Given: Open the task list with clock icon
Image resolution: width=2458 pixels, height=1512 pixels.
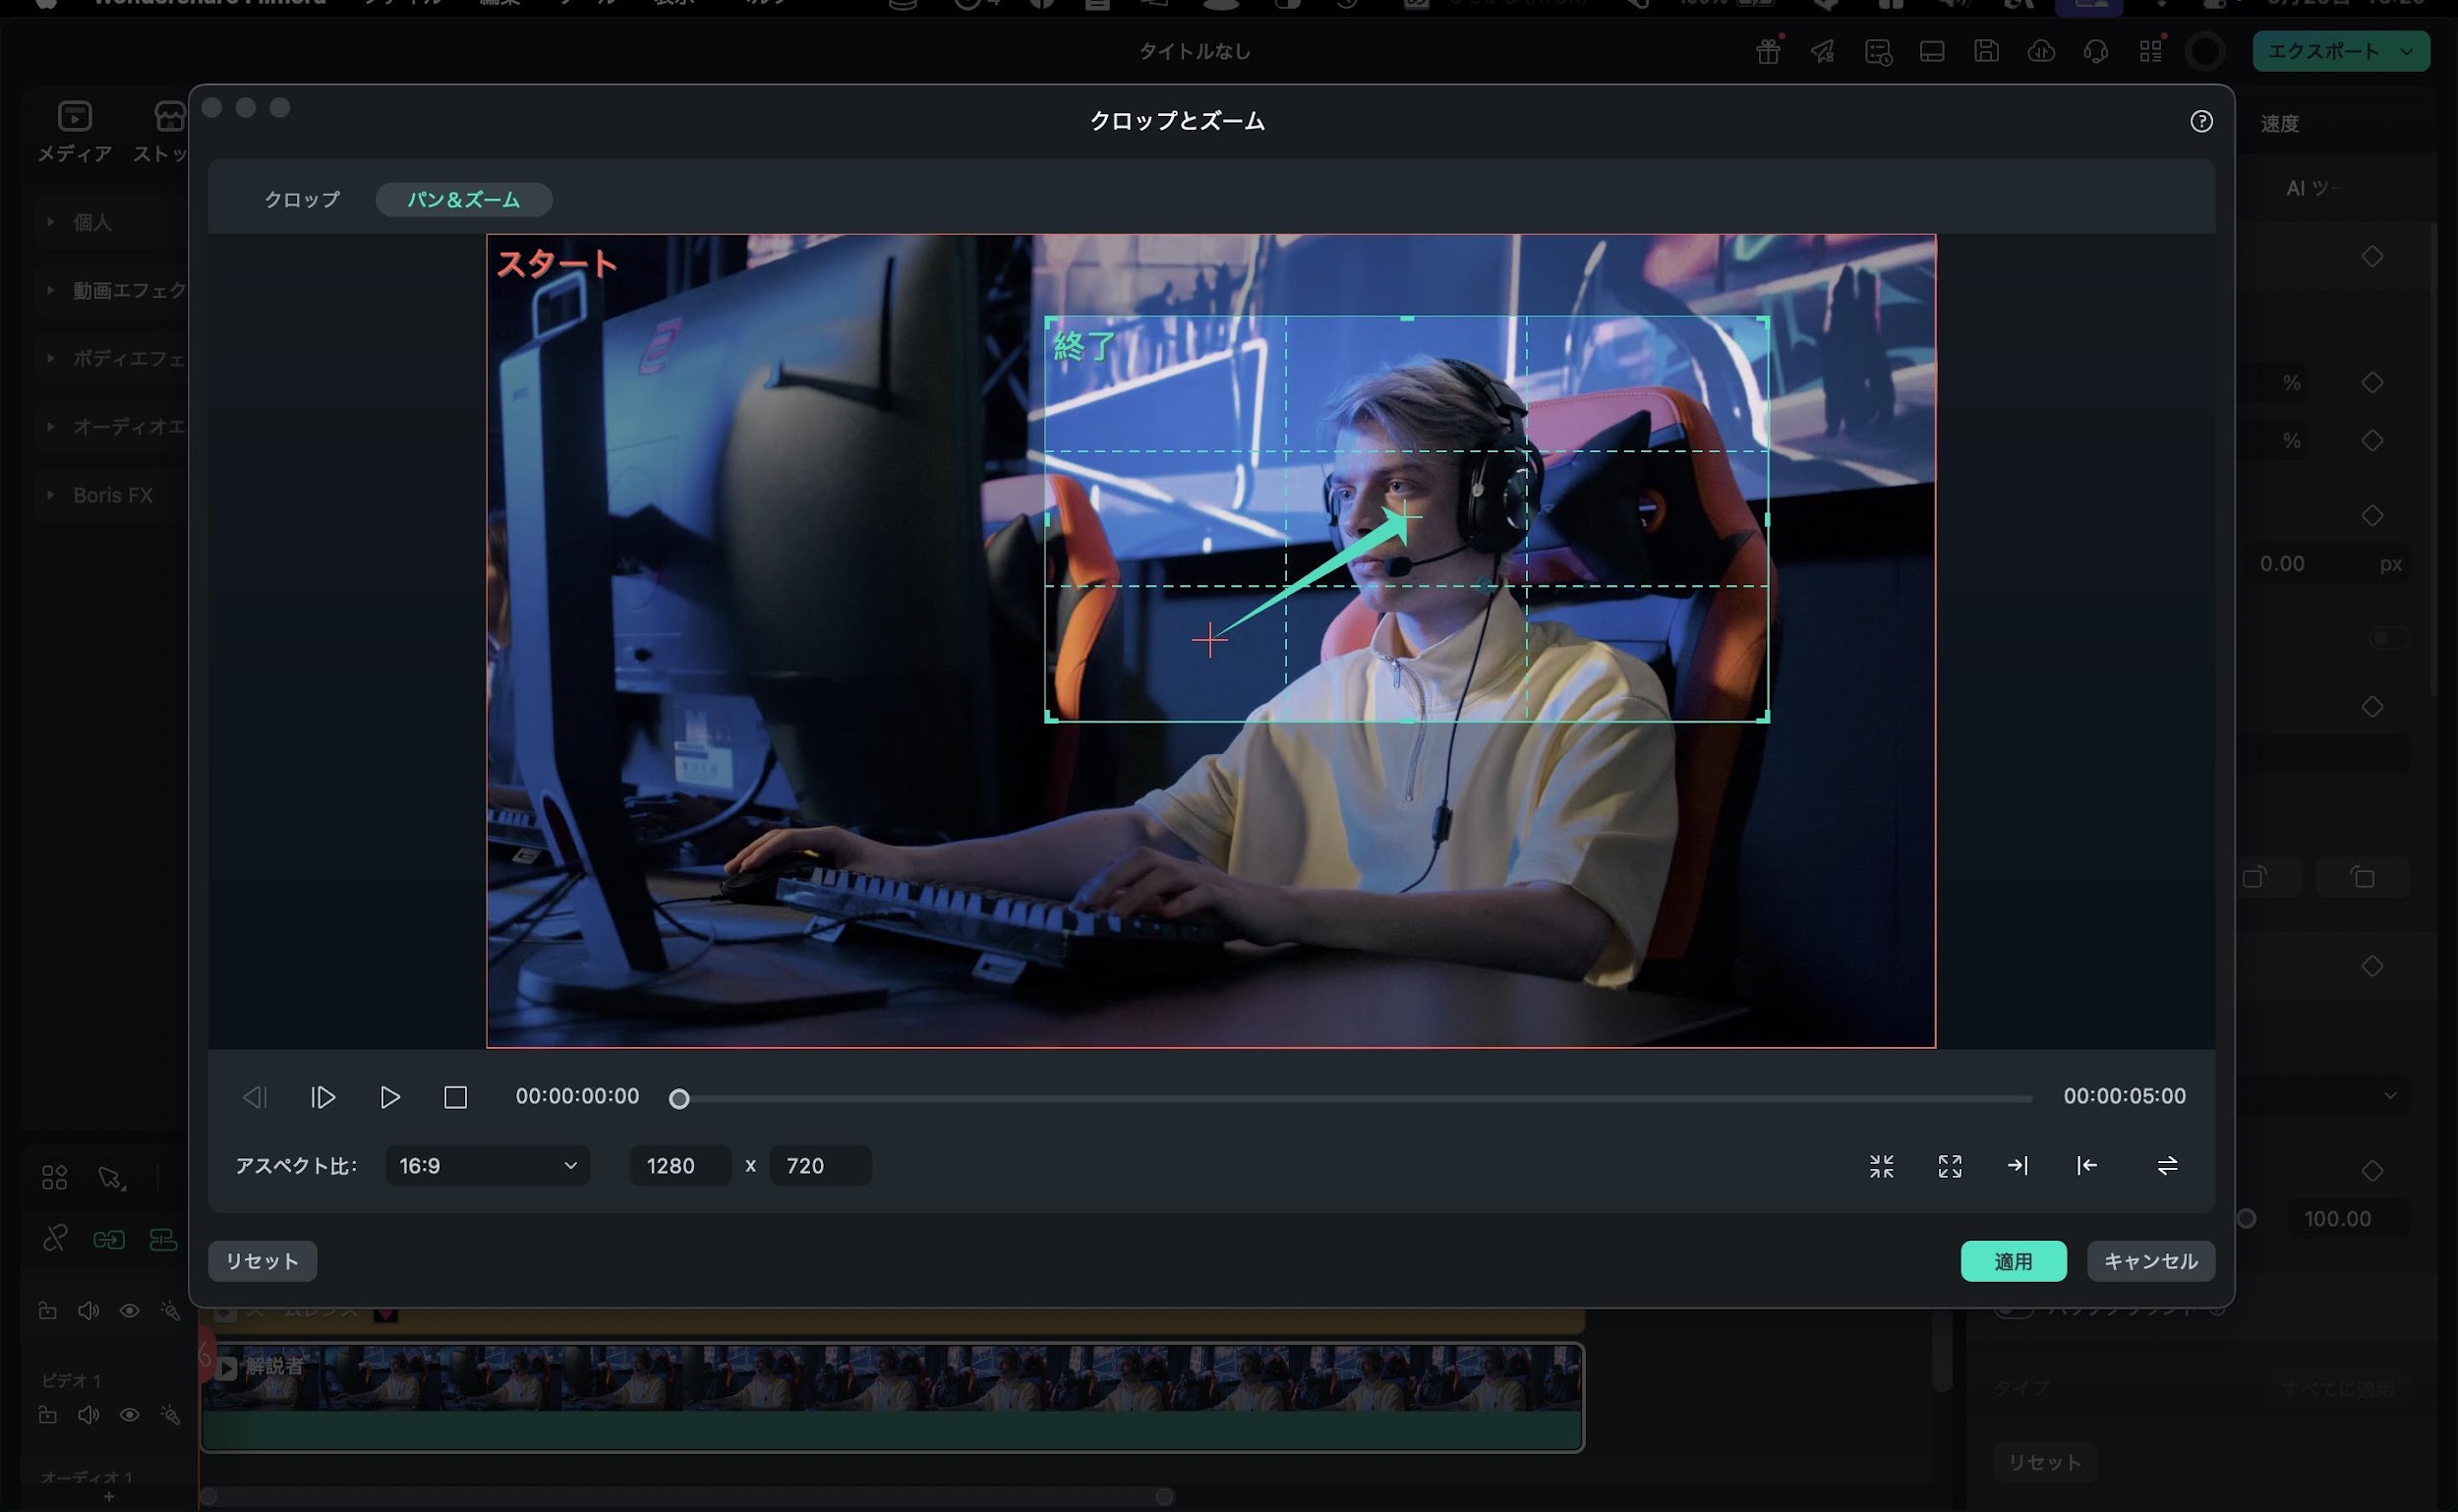Looking at the screenshot, I should 1877,51.
